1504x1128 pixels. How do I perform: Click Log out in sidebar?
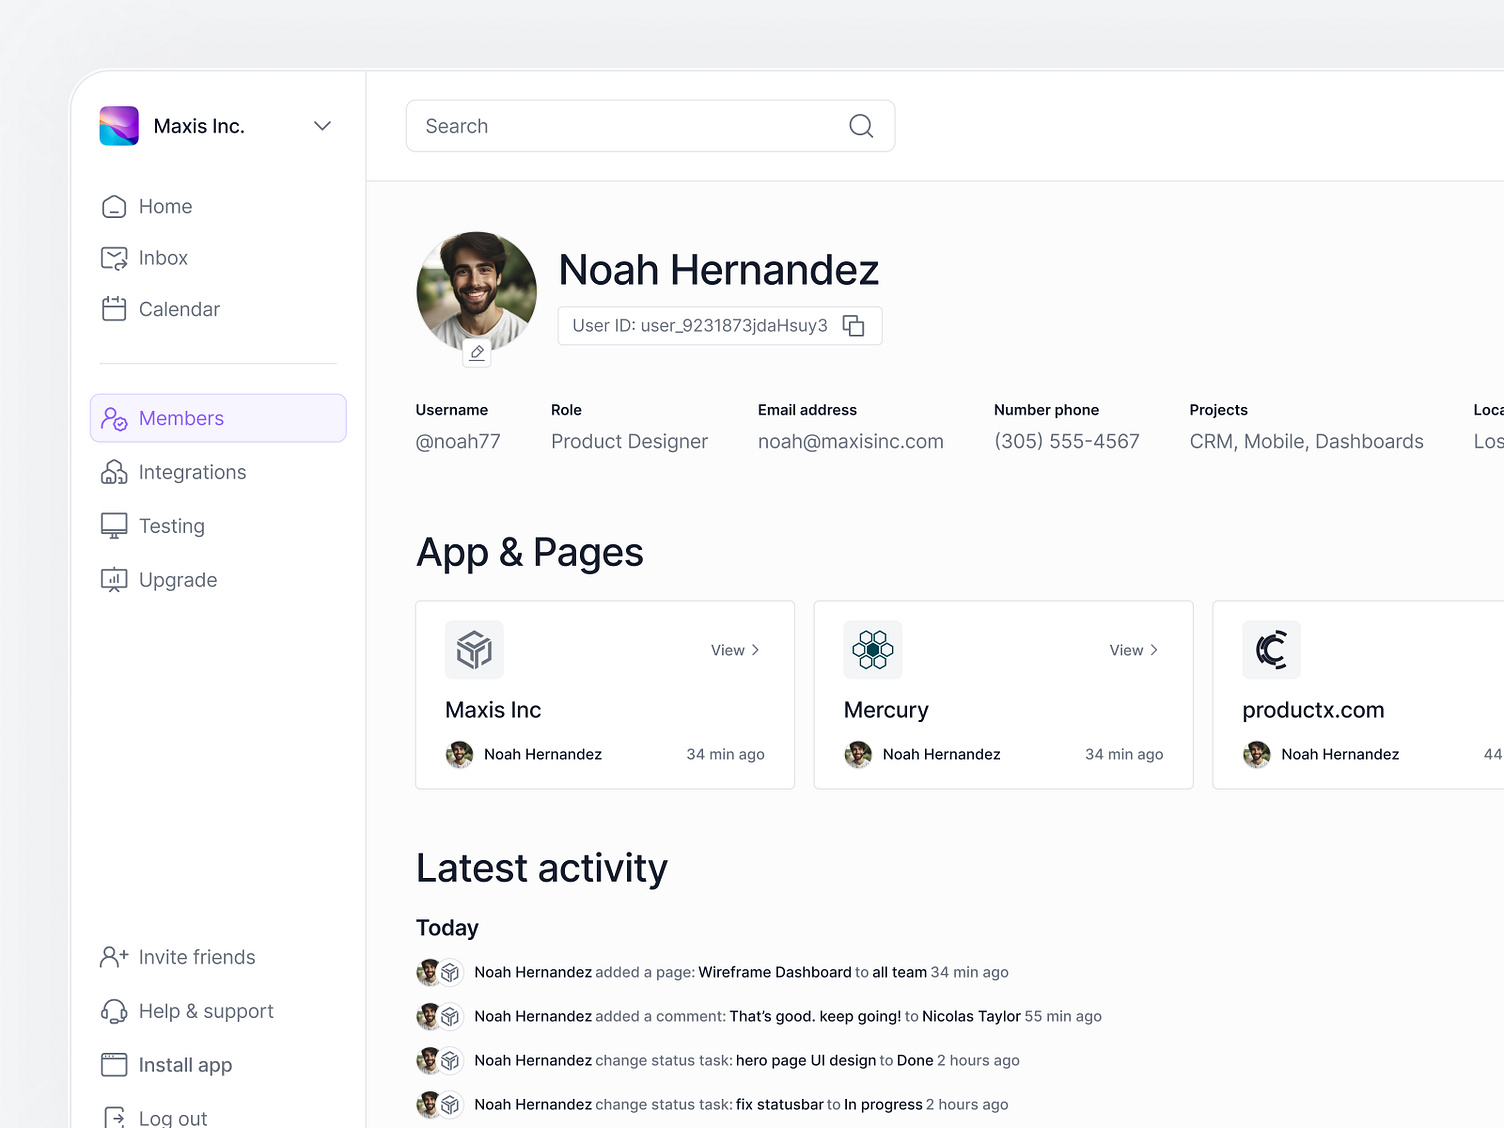[x=173, y=1118]
